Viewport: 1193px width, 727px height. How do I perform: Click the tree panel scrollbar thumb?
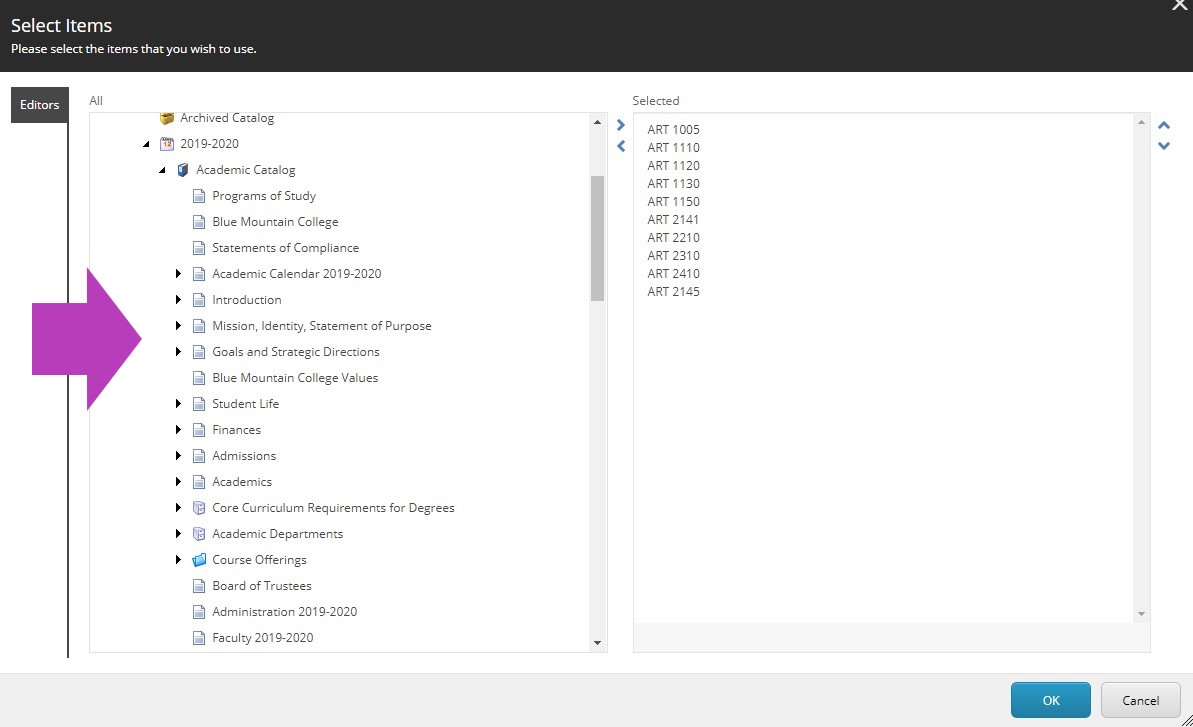pyautogui.click(x=597, y=238)
